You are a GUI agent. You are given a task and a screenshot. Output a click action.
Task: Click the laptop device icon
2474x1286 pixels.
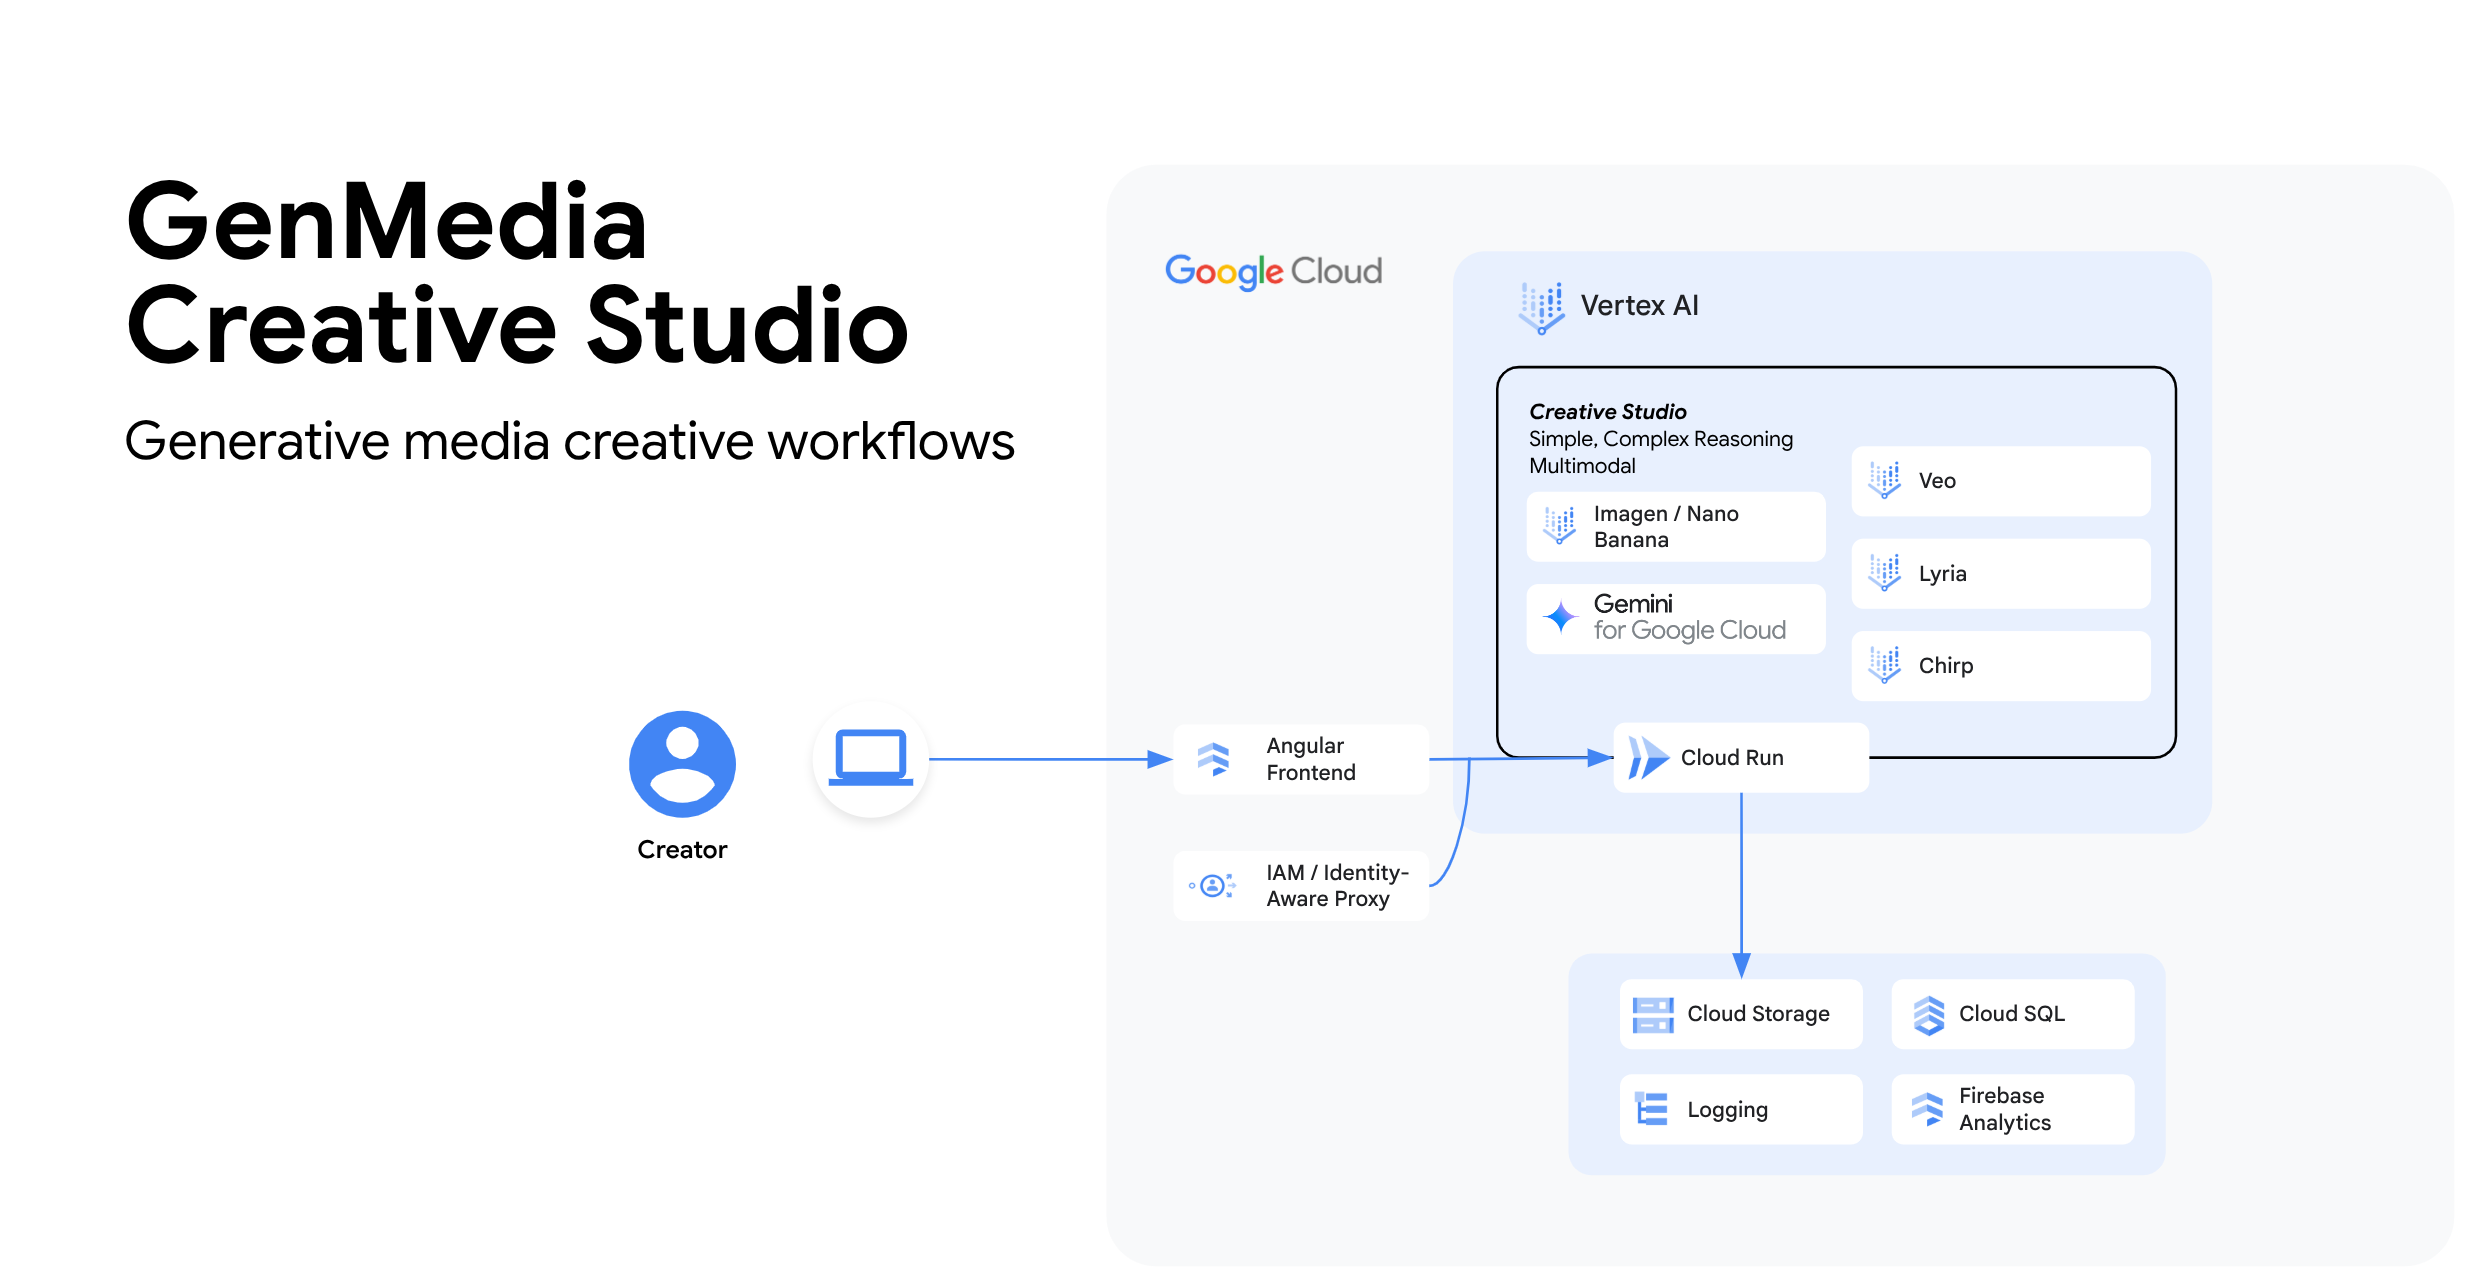(870, 758)
